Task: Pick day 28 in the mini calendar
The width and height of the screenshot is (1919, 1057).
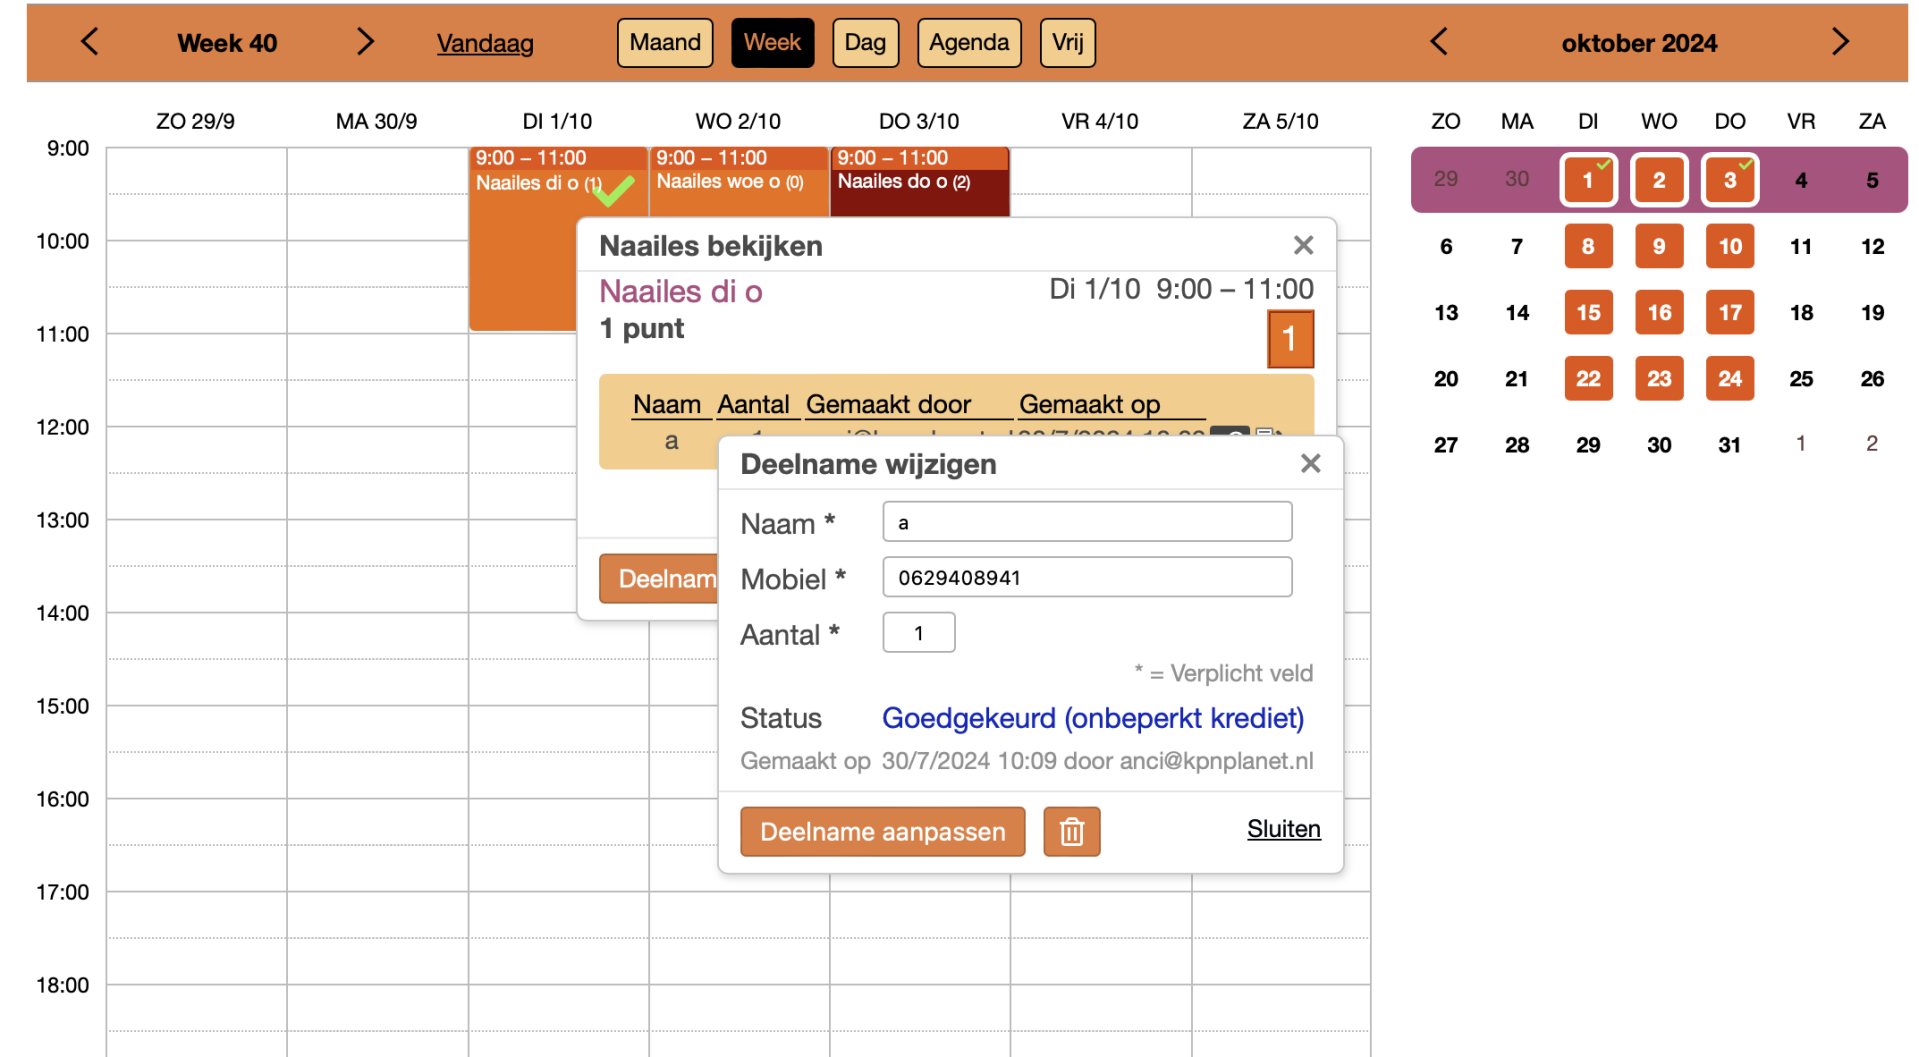Action: coord(1517,445)
